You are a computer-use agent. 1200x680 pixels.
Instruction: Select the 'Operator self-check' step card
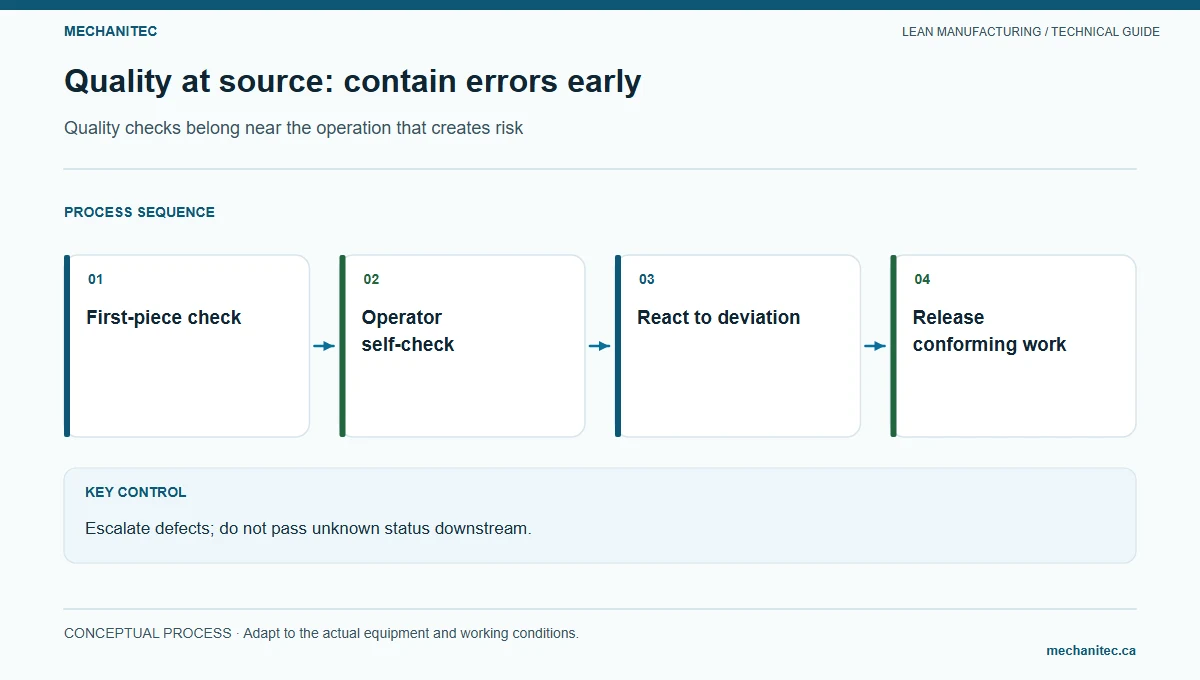(x=462, y=346)
